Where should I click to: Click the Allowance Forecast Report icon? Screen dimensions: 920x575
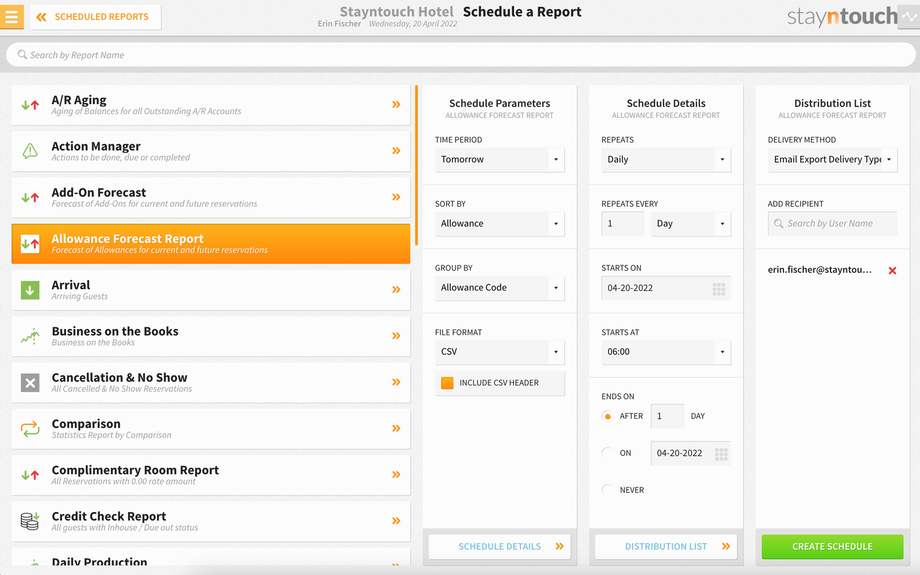pos(30,243)
